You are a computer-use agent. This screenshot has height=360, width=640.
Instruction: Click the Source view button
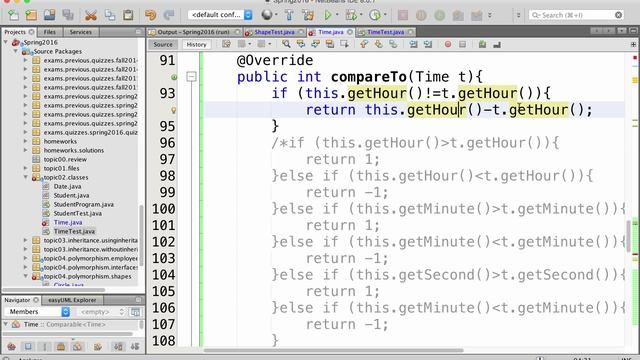click(163, 44)
